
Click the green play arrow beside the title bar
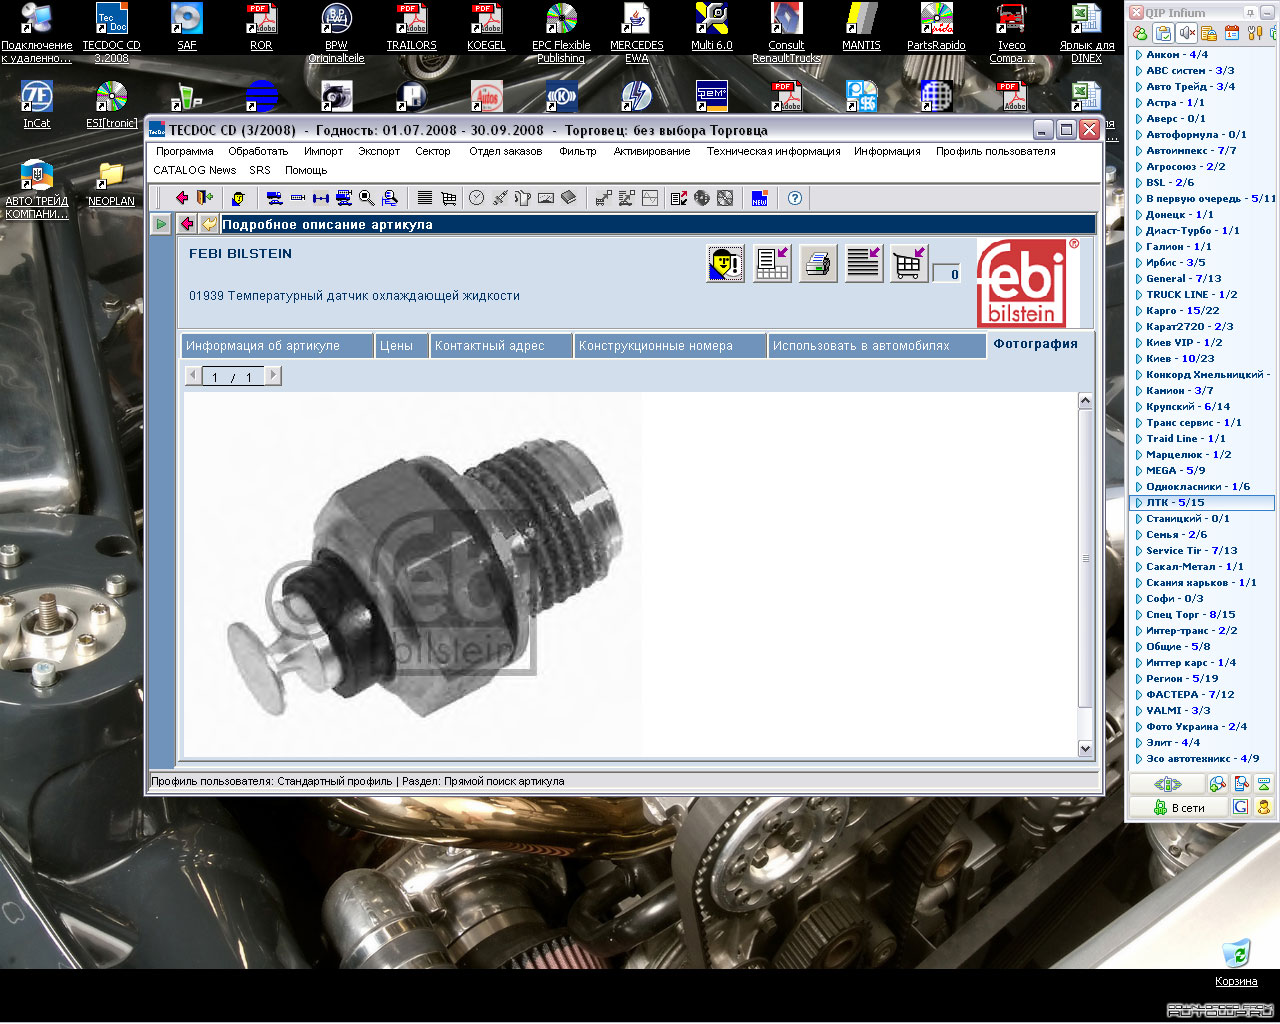coord(161,224)
